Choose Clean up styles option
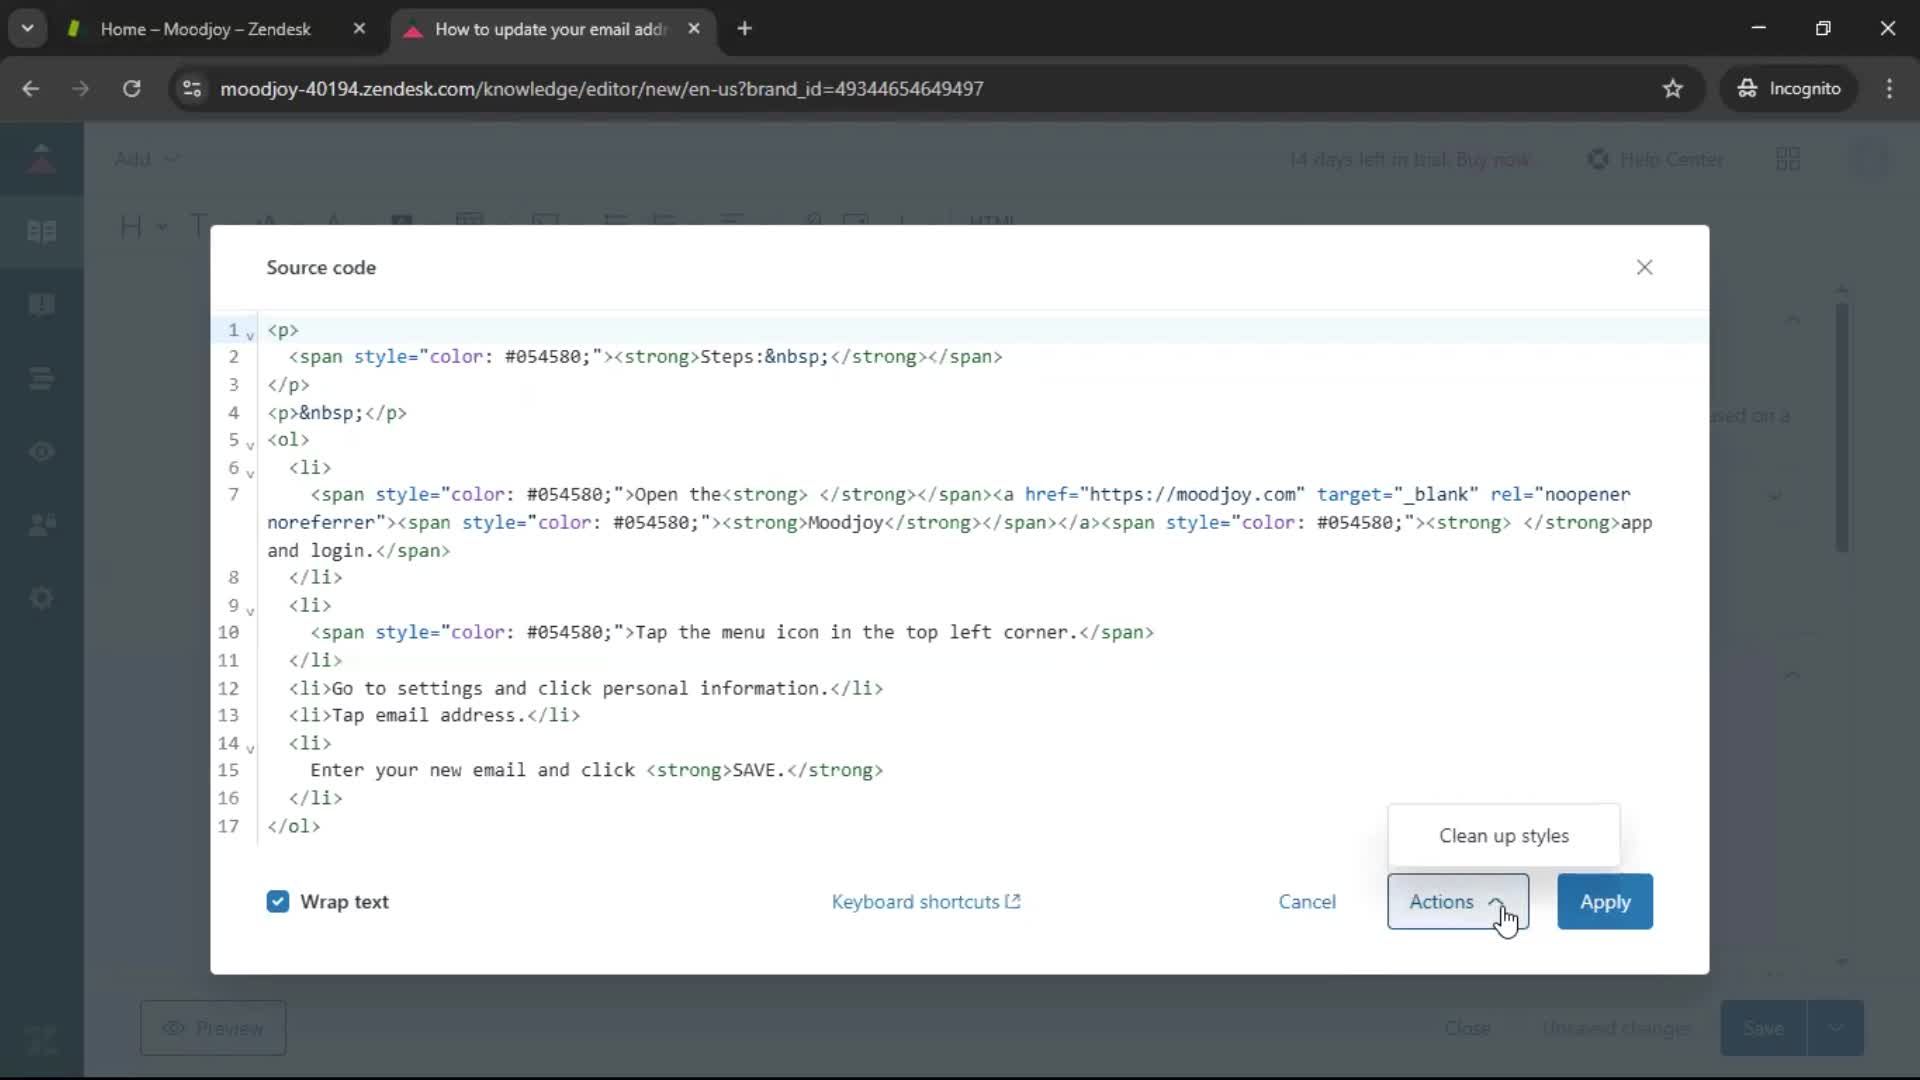The image size is (1920, 1080). (x=1504, y=836)
